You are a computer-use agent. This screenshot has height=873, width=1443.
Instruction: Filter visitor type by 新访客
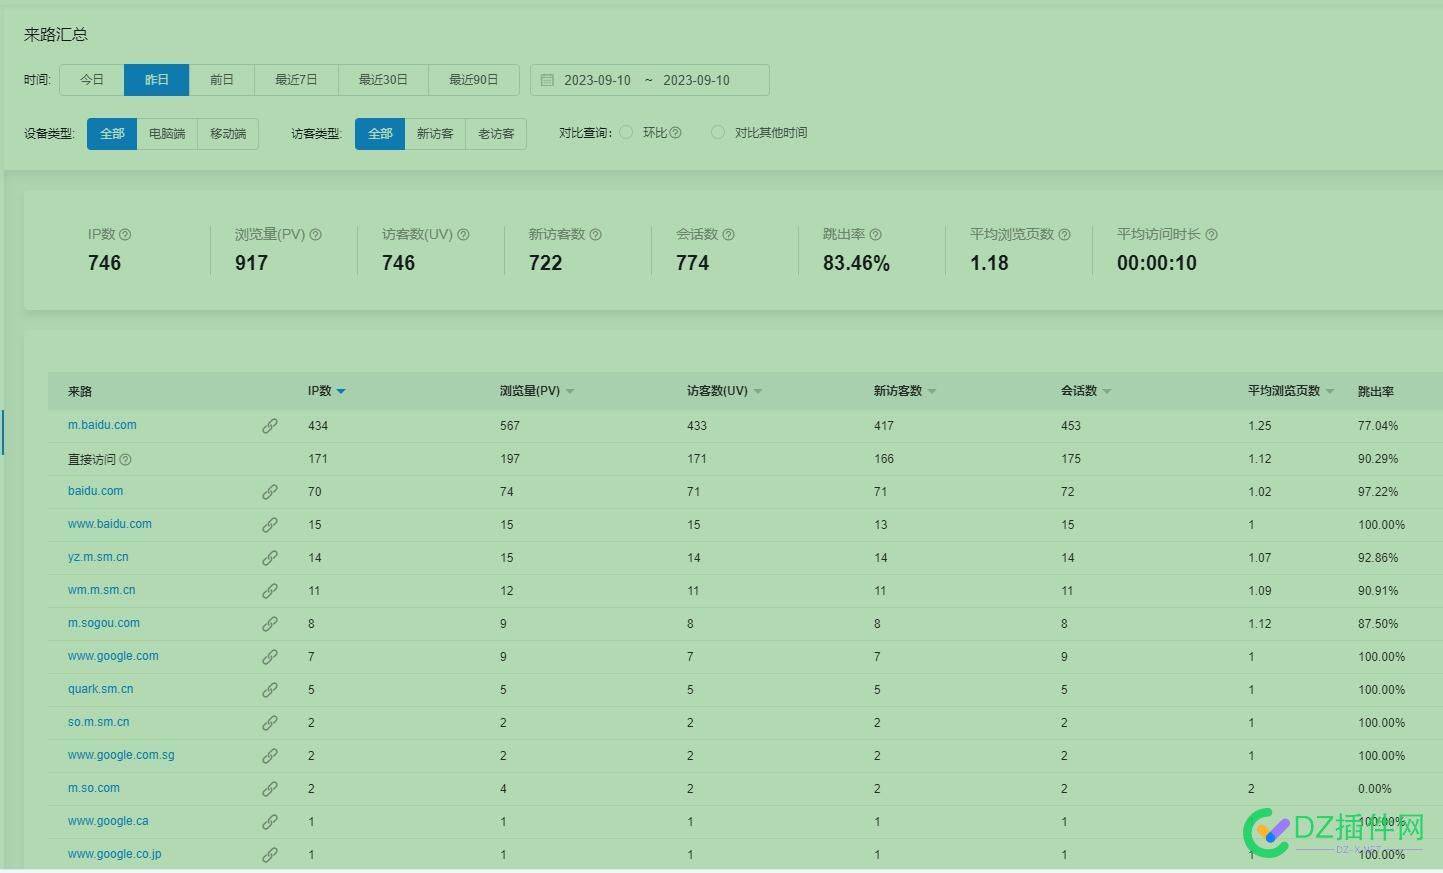[x=435, y=134]
